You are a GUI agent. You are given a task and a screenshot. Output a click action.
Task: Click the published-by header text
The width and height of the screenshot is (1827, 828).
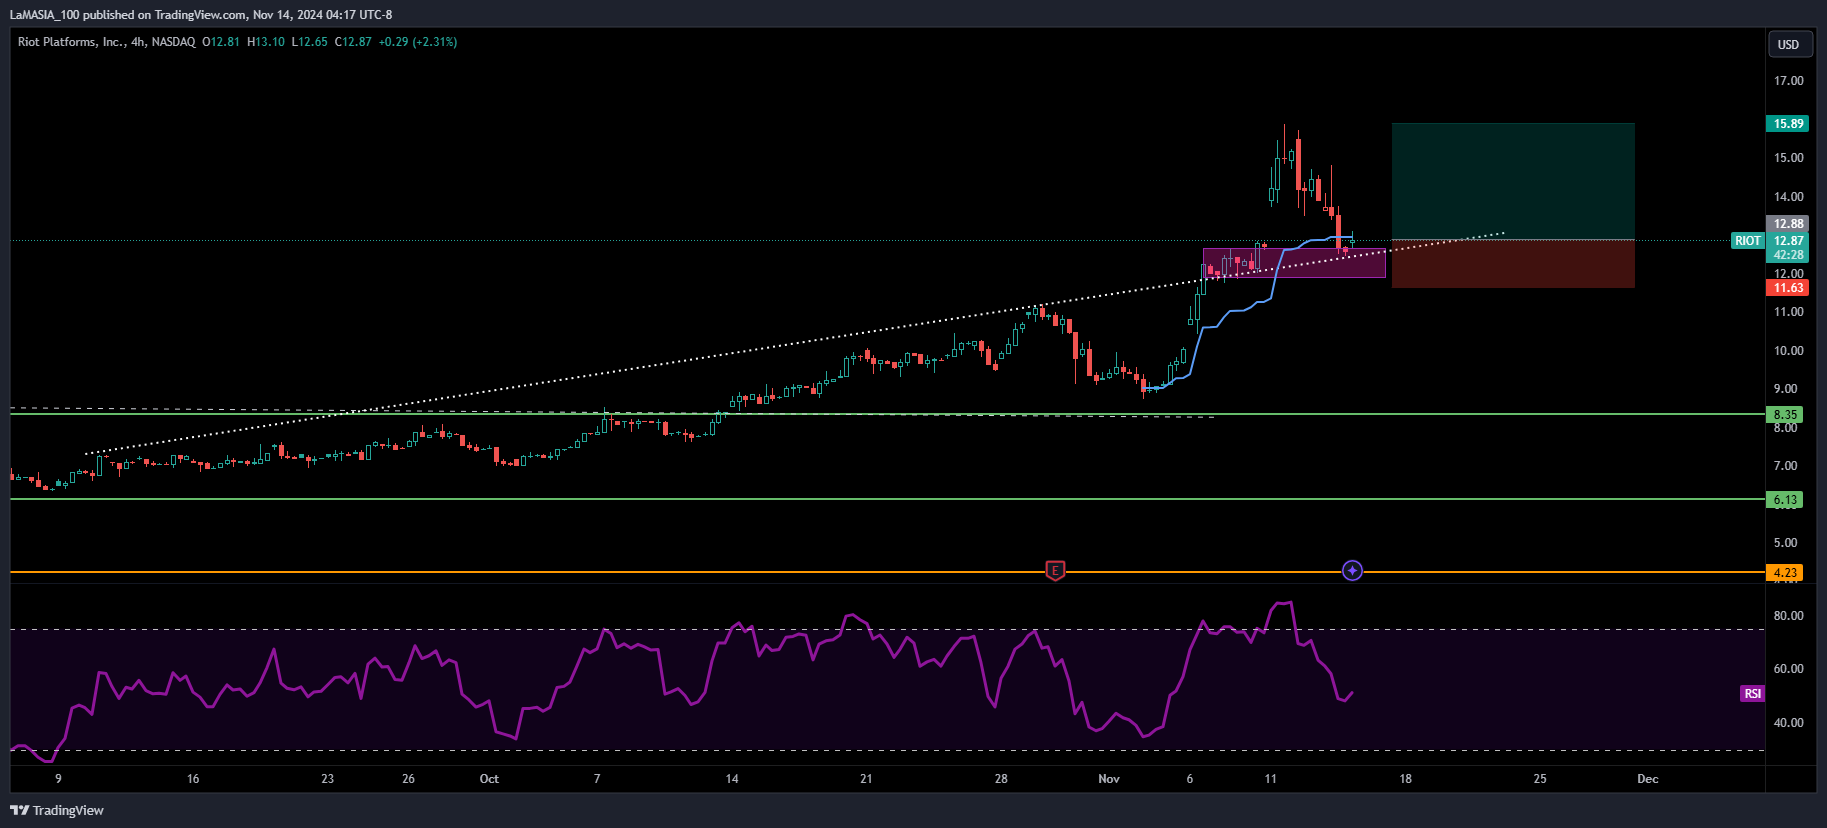coord(201,15)
